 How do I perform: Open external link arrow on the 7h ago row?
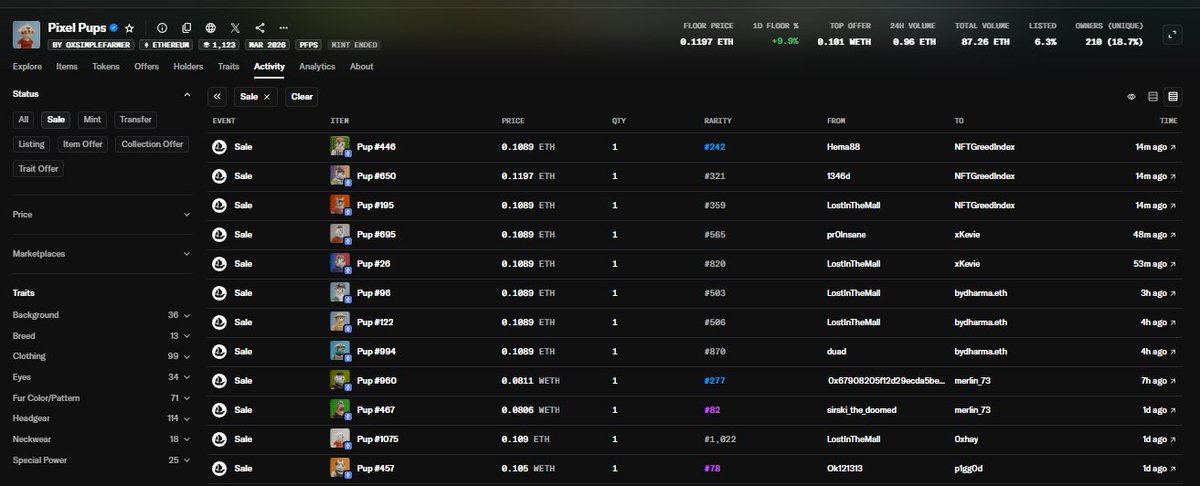coord(1174,381)
